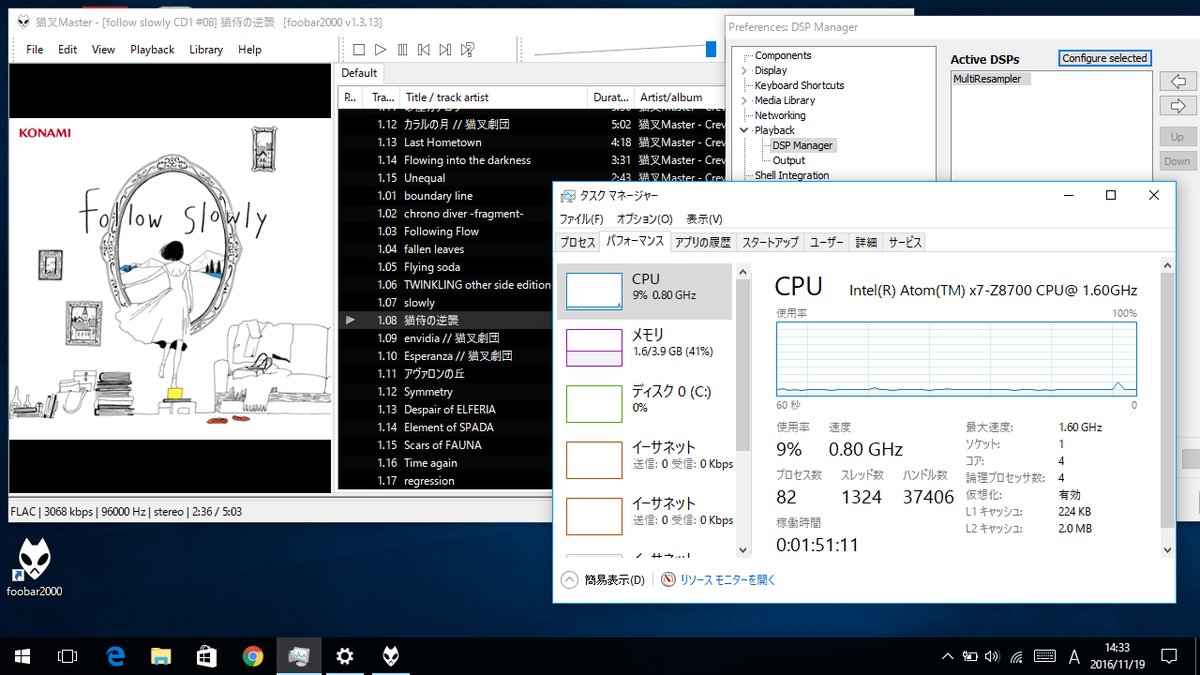Select the track Flying soda in playlist
Screen dimensions: 1200x675
(x=432, y=267)
